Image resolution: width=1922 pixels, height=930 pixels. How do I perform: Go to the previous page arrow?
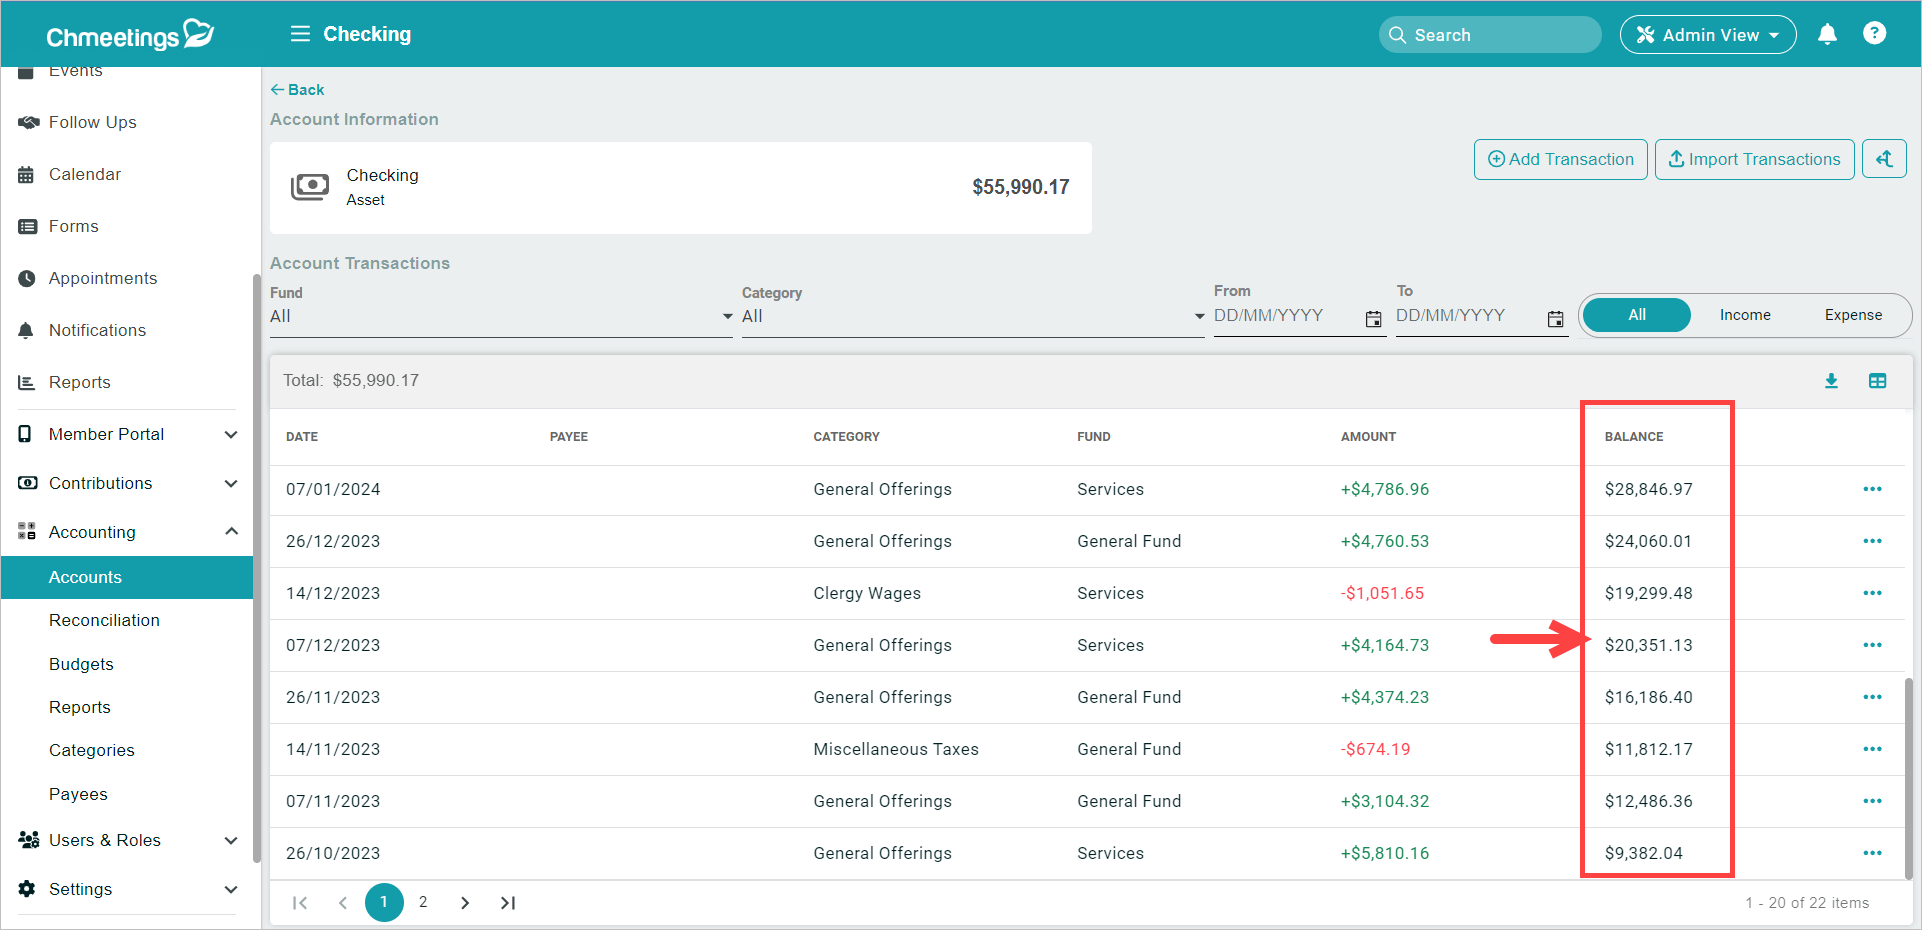tap(343, 903)
